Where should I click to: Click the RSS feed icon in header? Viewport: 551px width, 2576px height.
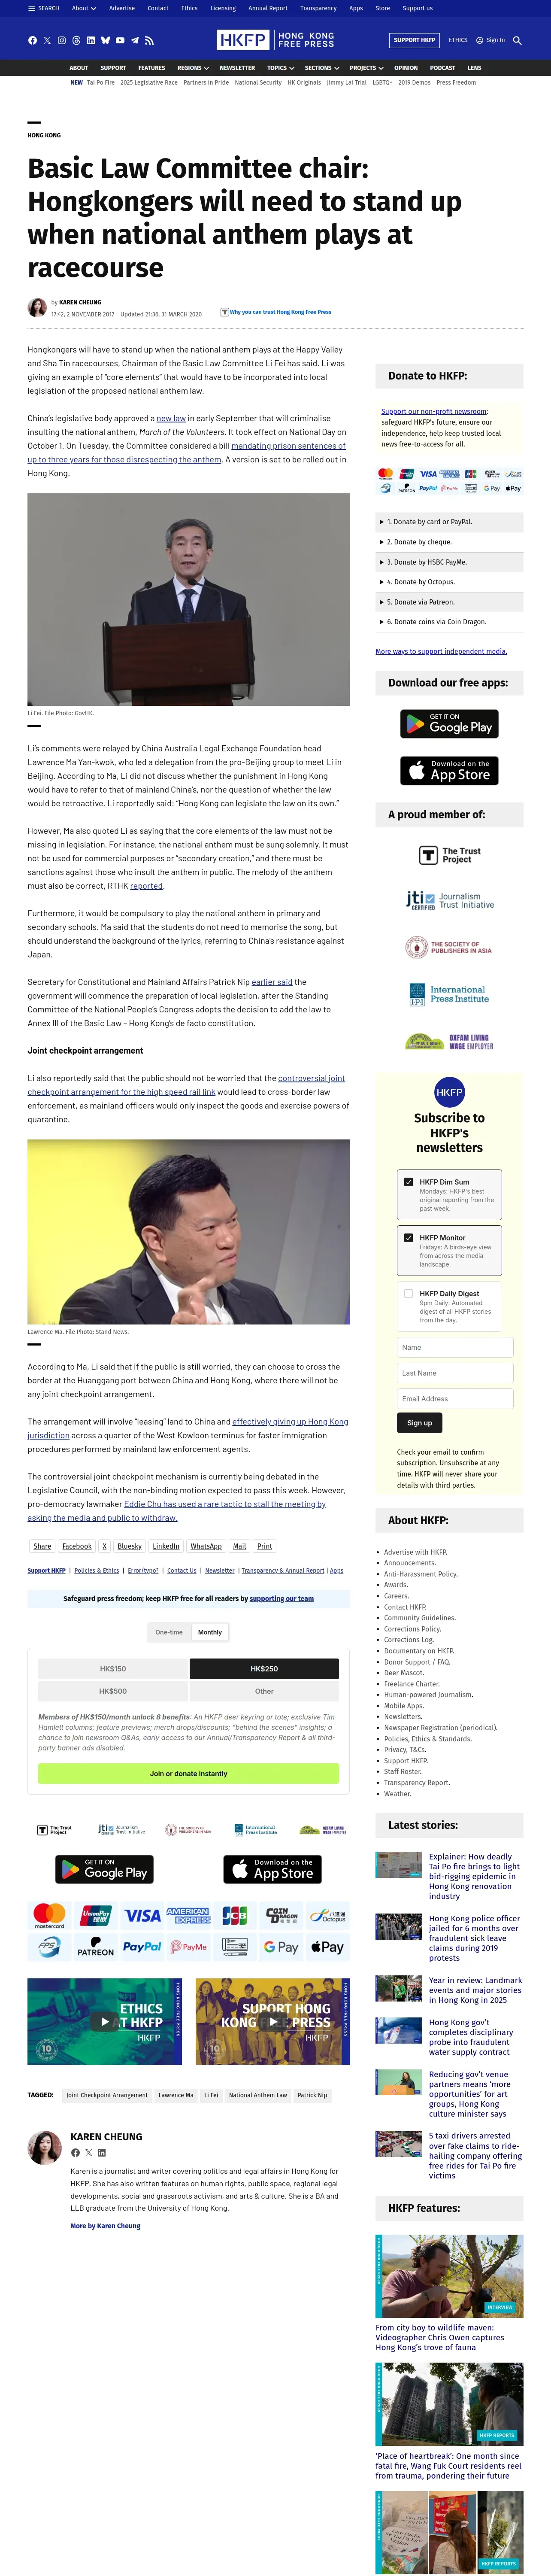pyautogui.click(x=149, y=41)
